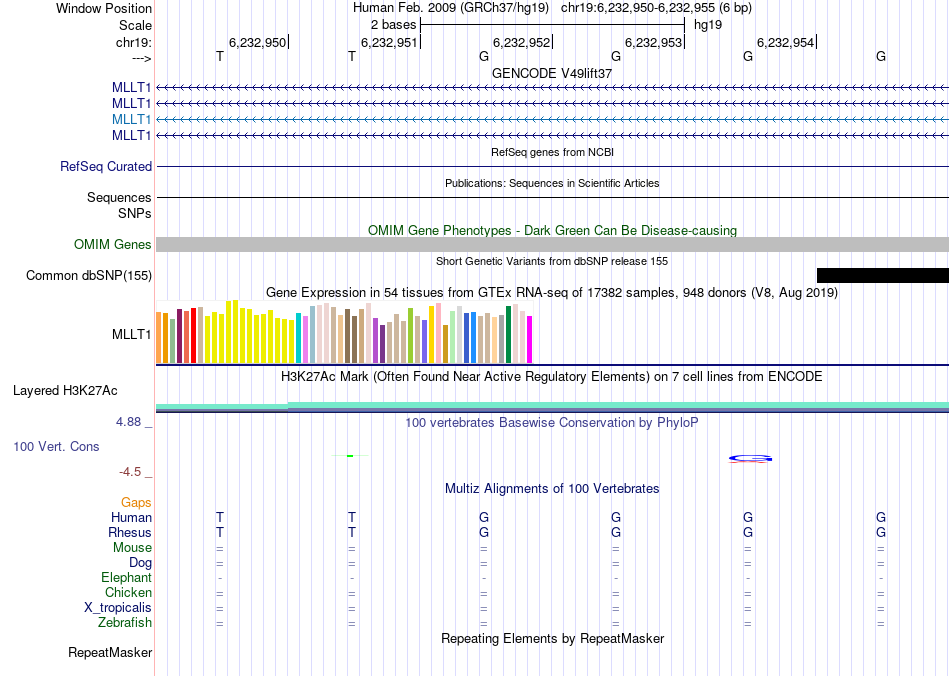Click the chr19: ruler label

pos(133,42)
